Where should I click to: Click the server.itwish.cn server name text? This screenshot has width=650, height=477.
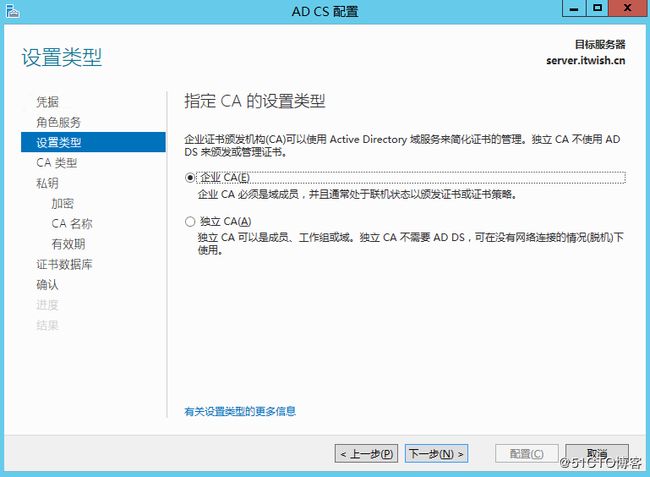pos(586,61)
